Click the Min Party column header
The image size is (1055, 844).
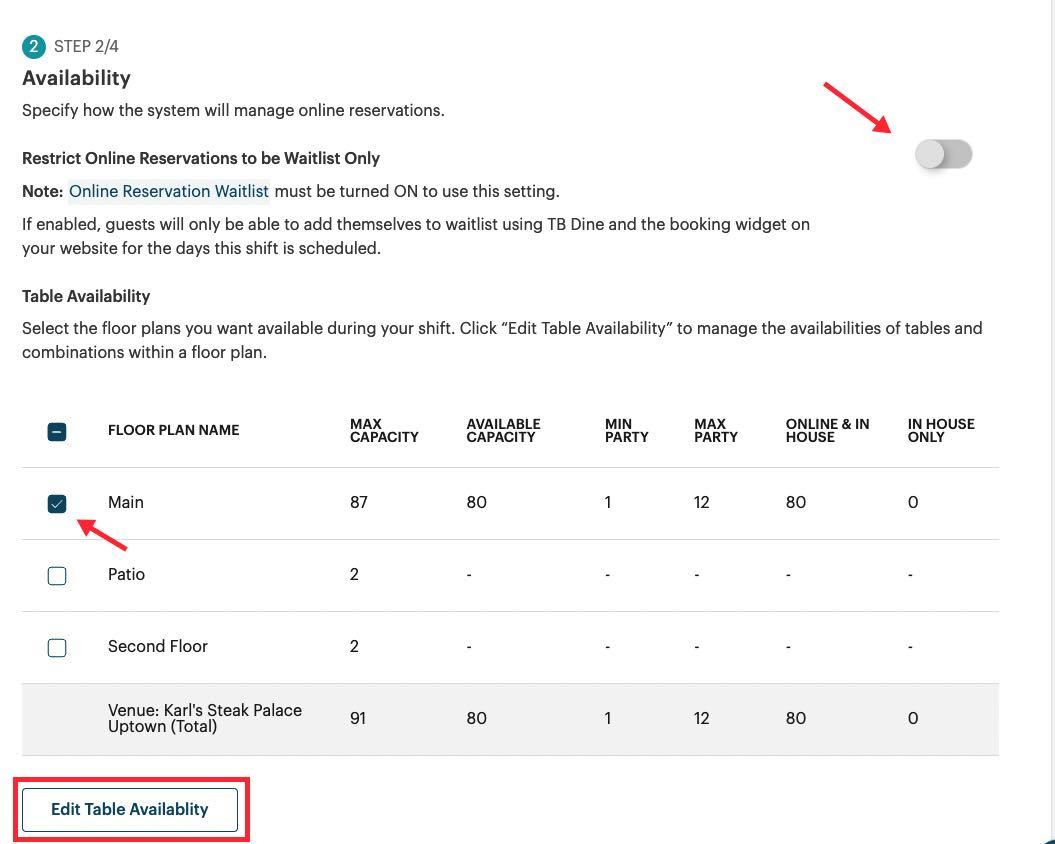(x=626, y=430)
